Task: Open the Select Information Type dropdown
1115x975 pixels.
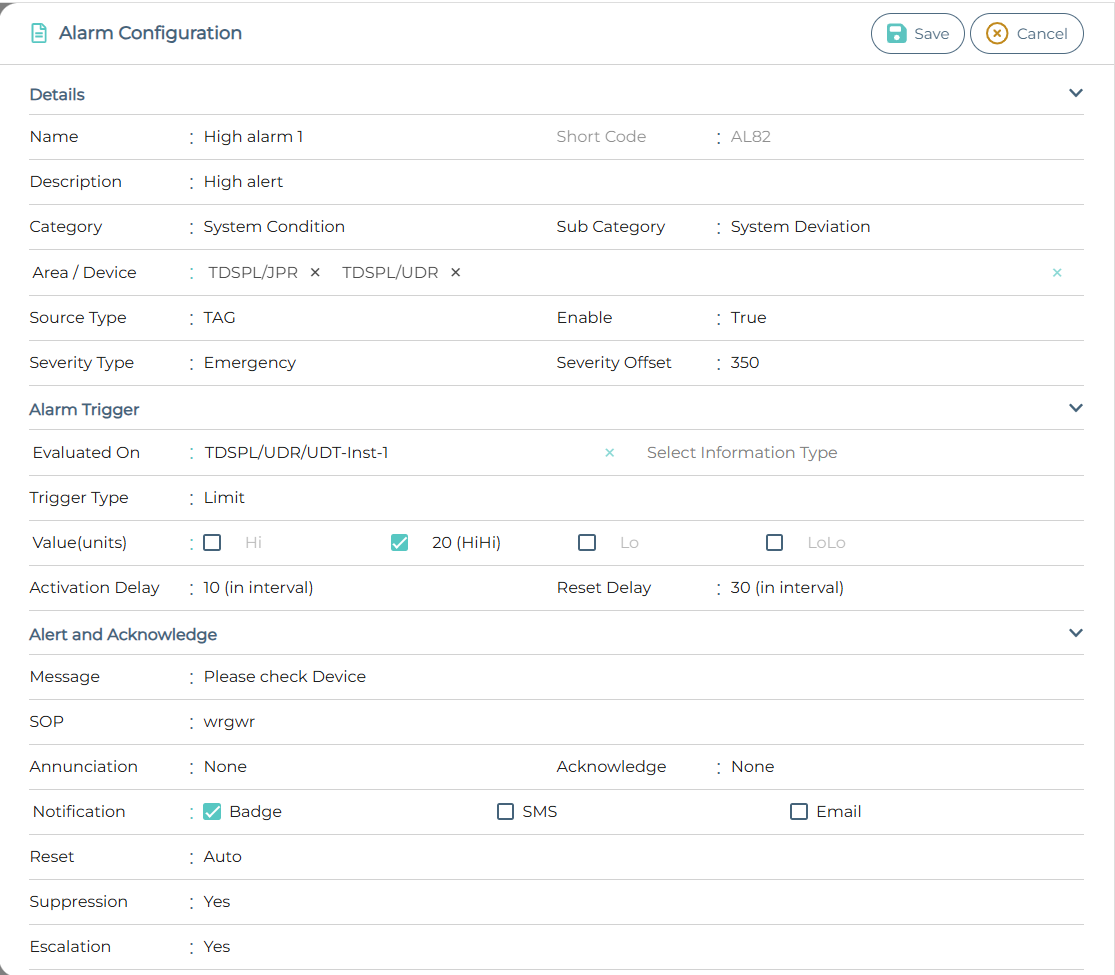Action: click(x=742, y=453)
